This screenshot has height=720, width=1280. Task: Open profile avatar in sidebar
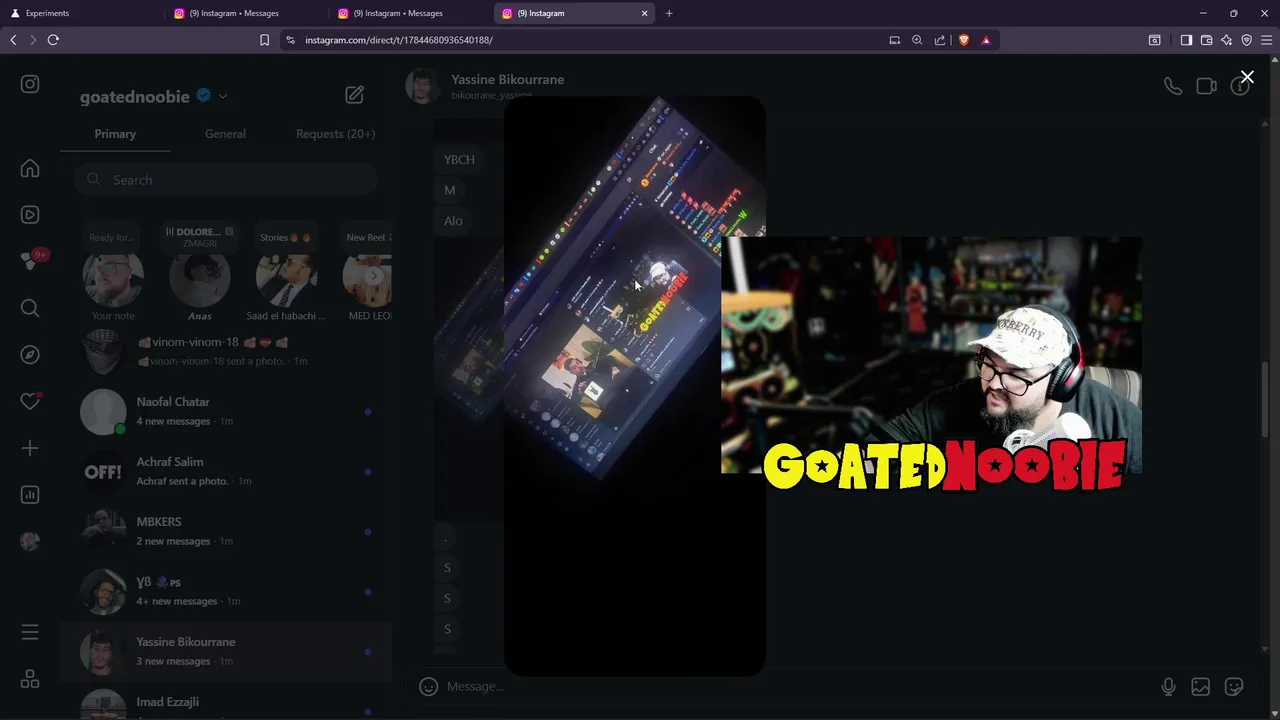pyautogui.click(x=30, y=541)
